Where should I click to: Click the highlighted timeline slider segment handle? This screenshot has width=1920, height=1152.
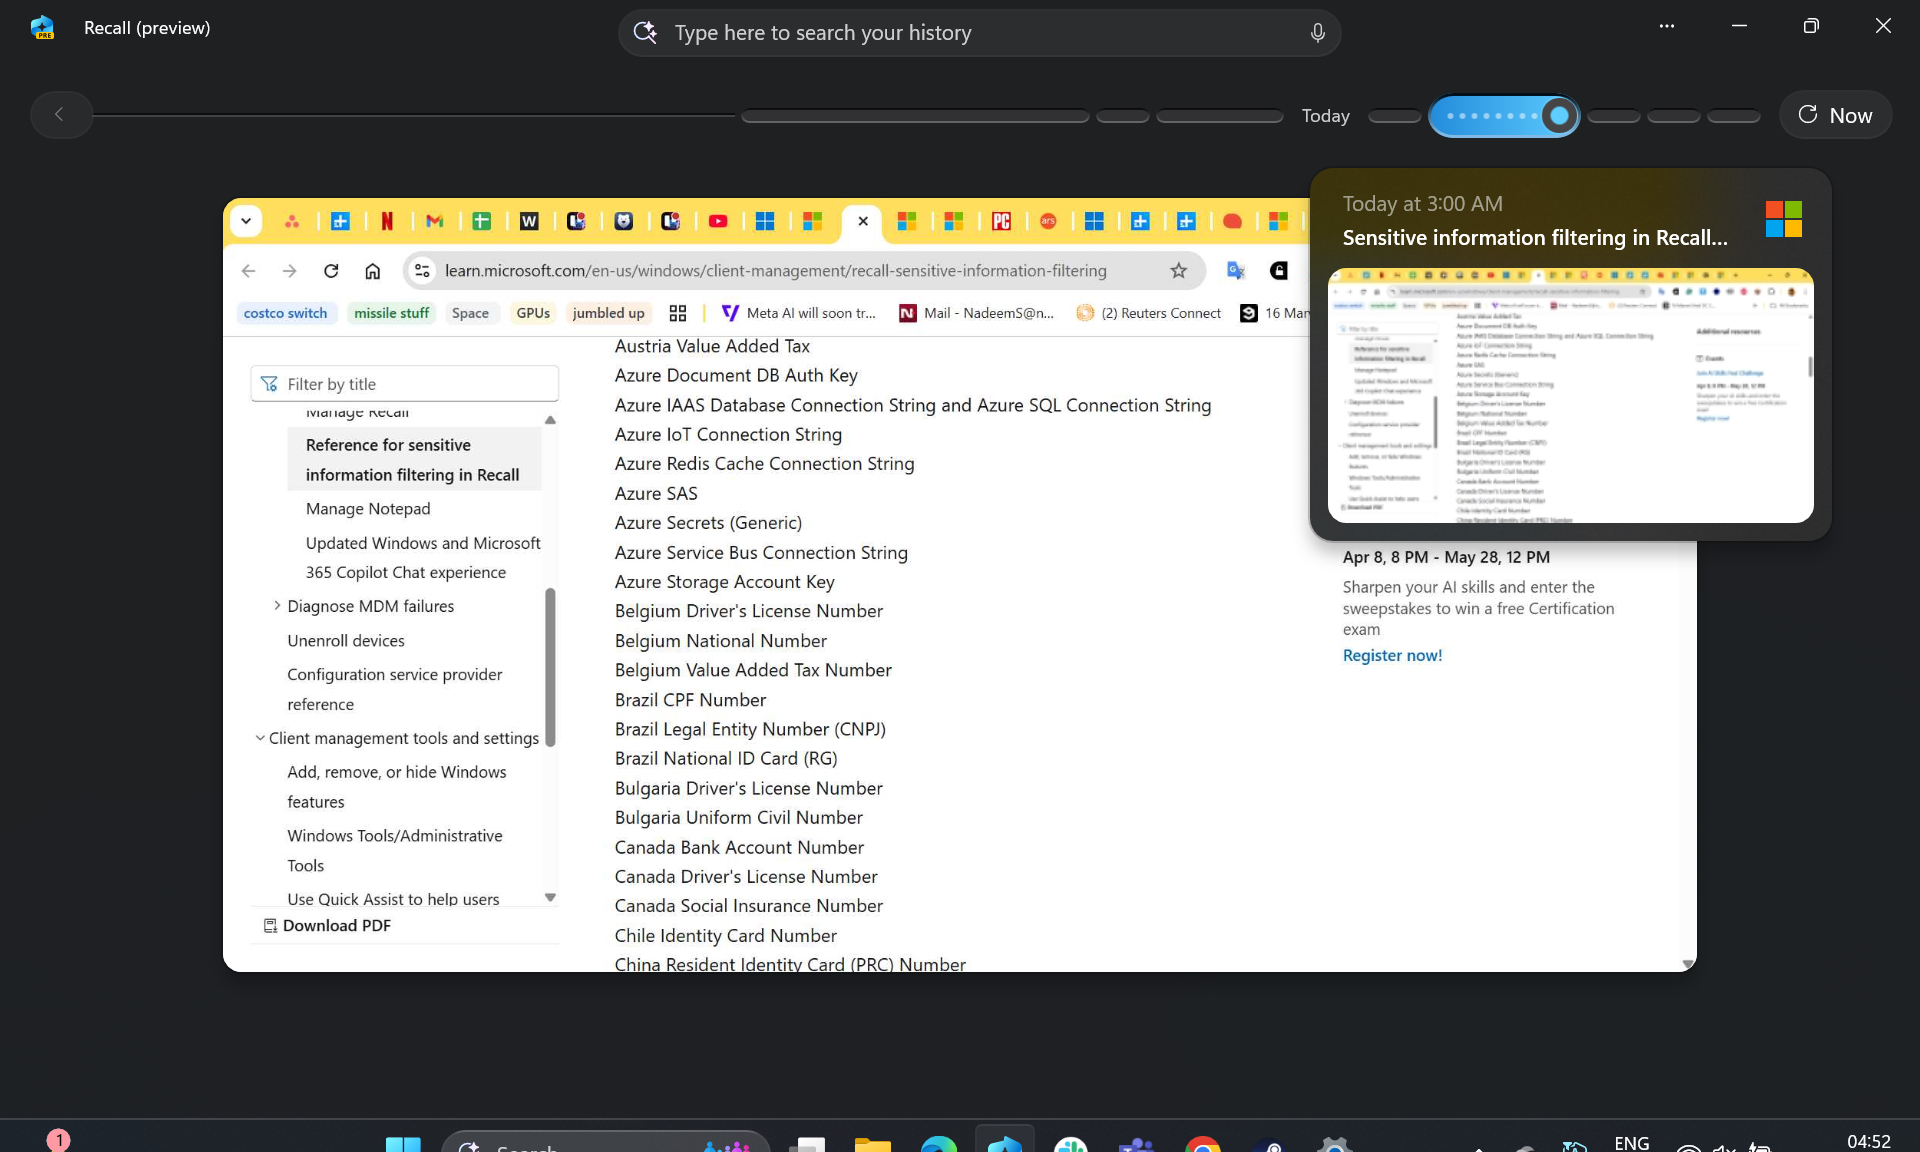[1558, 116]
